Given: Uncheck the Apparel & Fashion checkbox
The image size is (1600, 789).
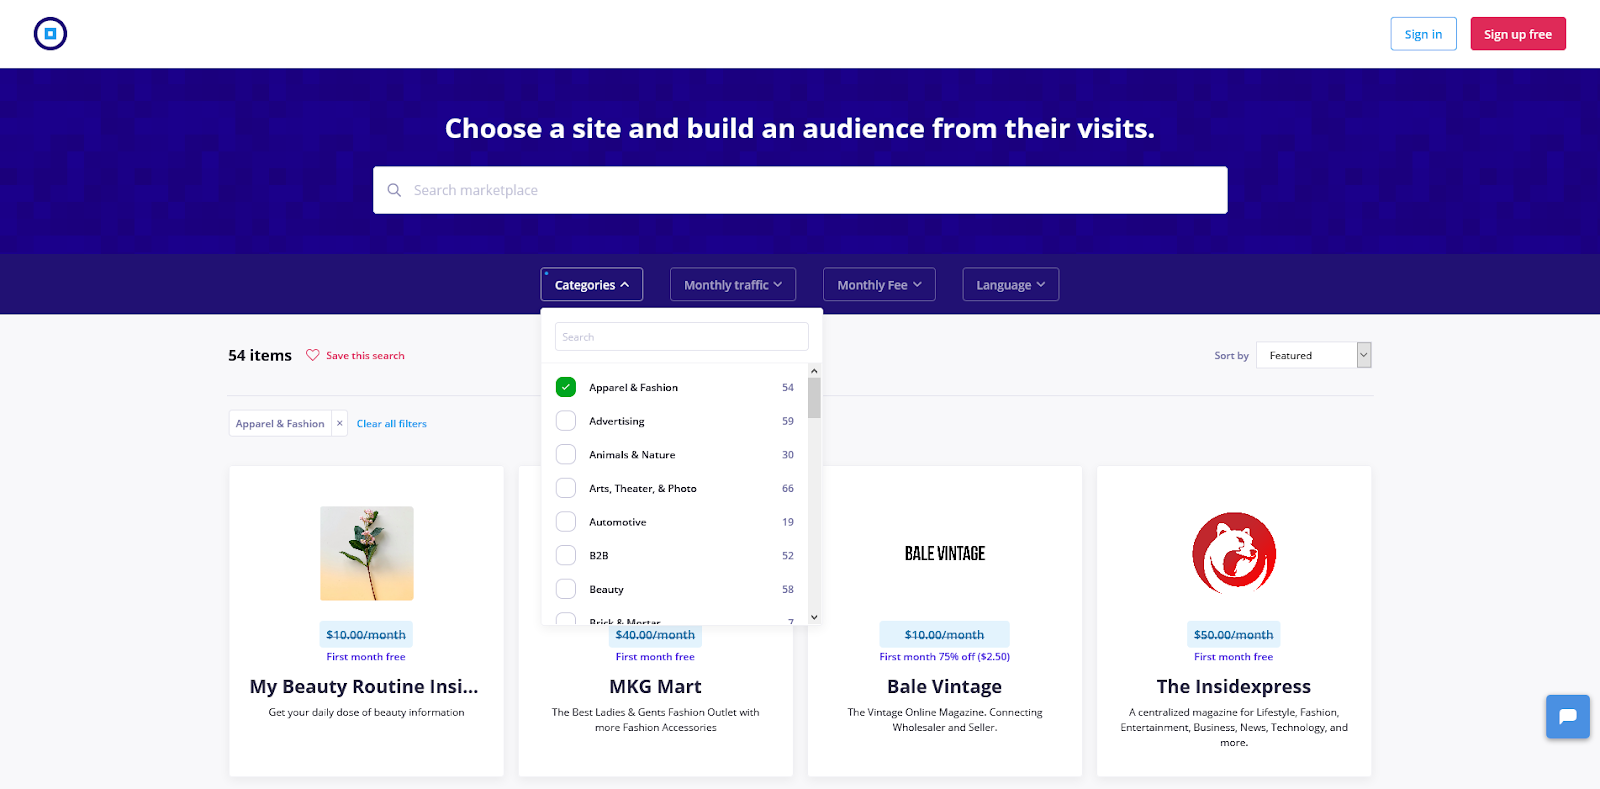Looking at the screenshot, I should [566, 387].
